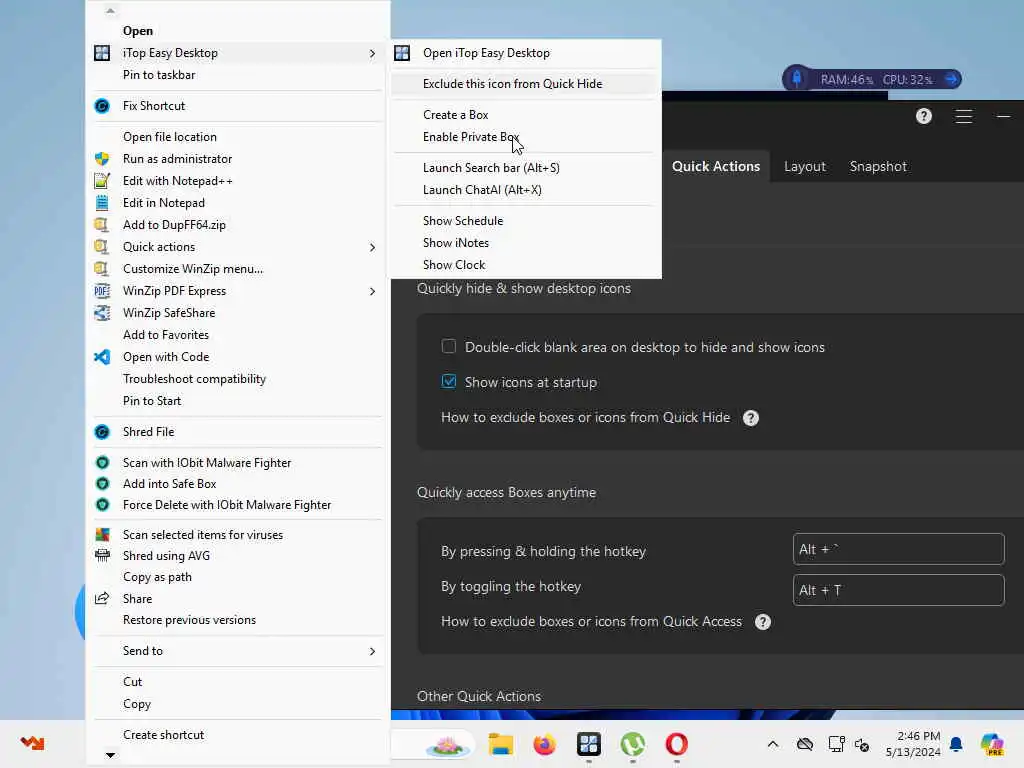Expand the iTop Easy Desktop submenu arrow

coord(372,53)
